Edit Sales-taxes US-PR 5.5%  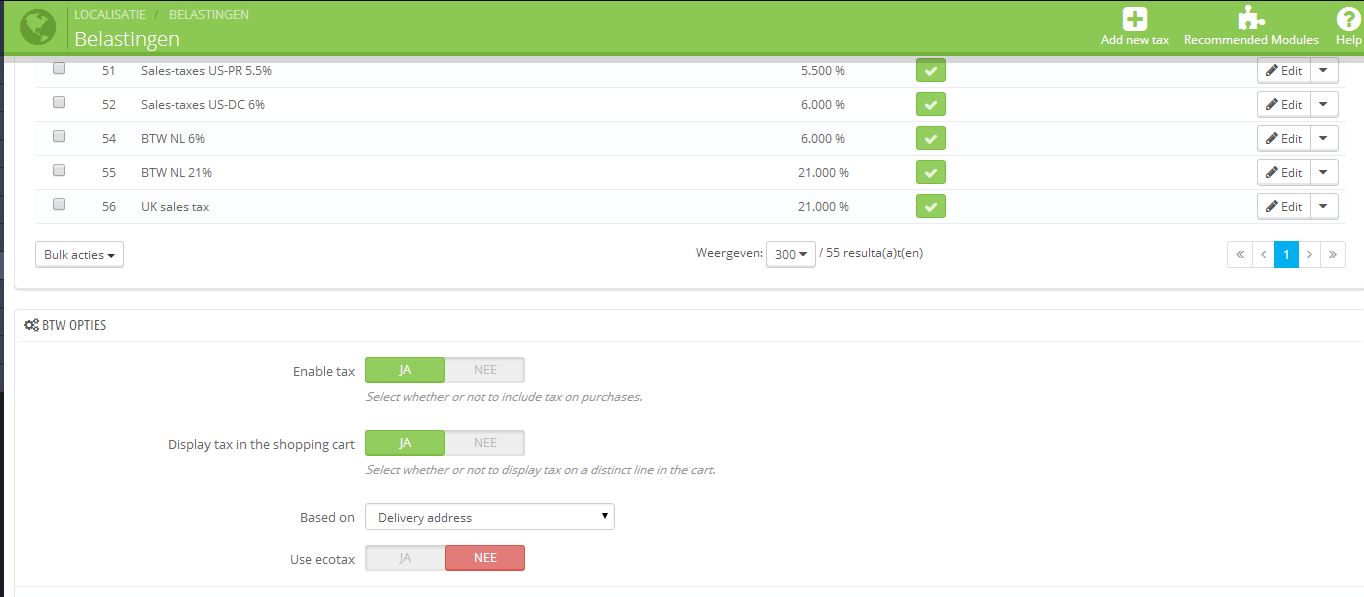tap(1283, 71)
